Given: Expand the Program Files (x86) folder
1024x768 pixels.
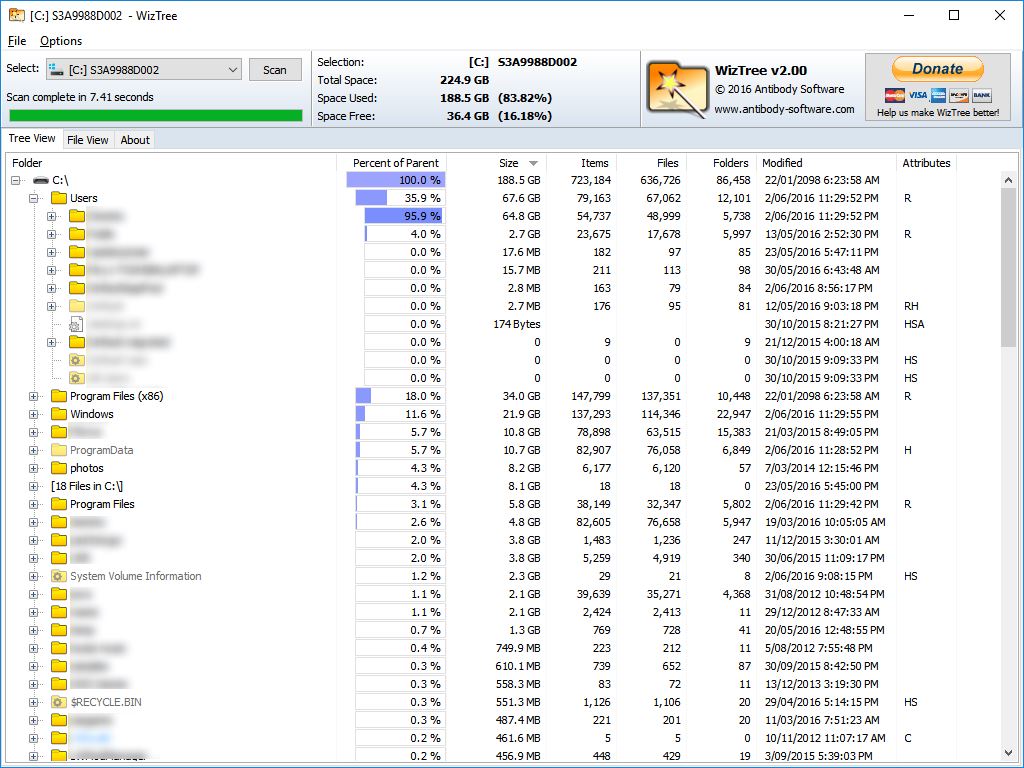Looking at the screenshot, I should coord(33,396).
